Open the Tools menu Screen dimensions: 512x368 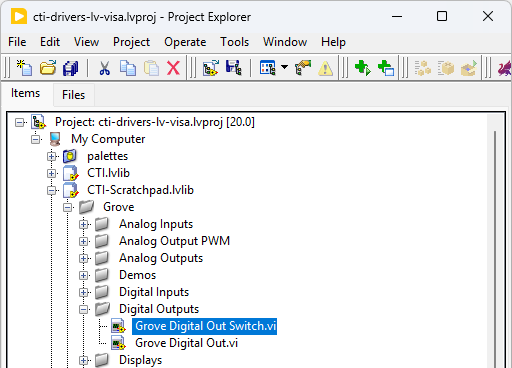pyautogui.click(x=235, y=42)
